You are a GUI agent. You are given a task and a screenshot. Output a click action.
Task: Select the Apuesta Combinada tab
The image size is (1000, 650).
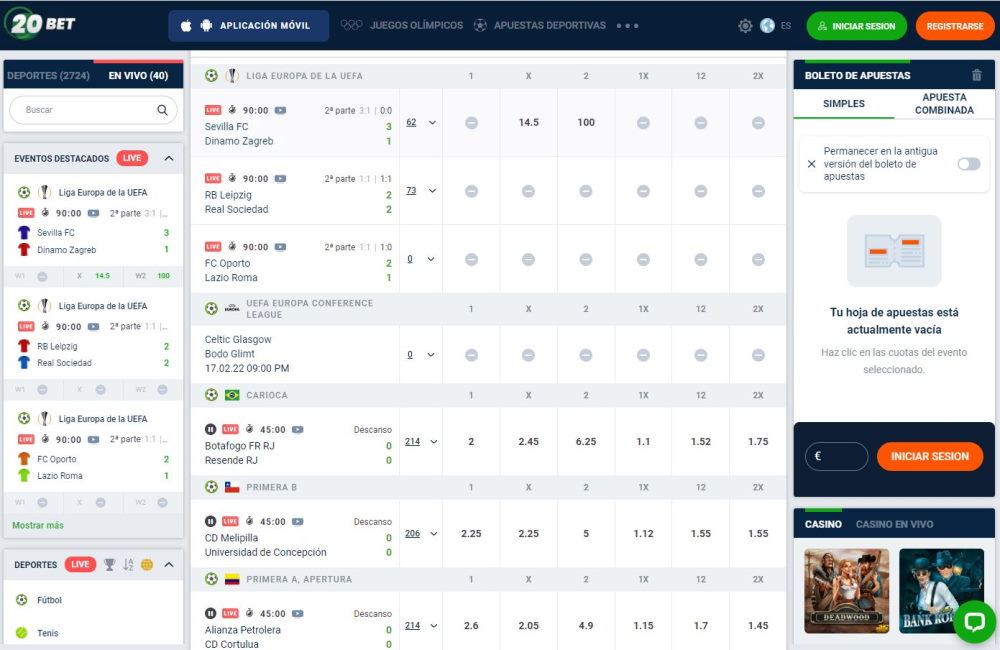[945, 103]
